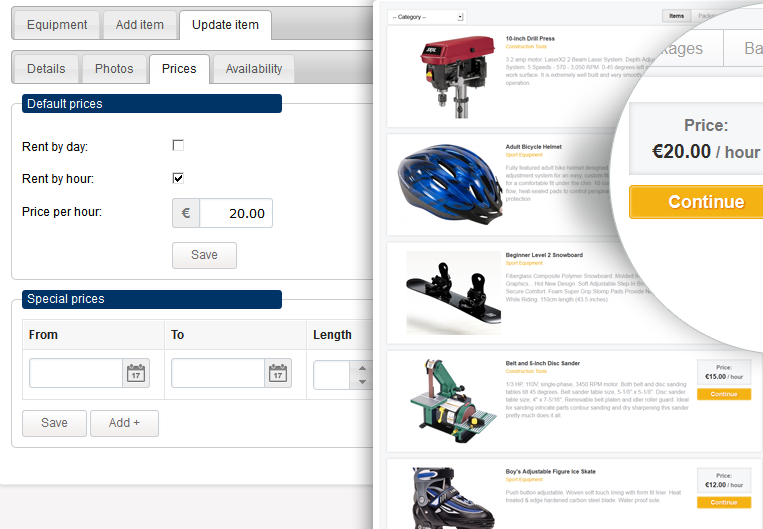763x529 pixels.
Task: Select the small Items tab in listing
Action: tap(676, 16)
